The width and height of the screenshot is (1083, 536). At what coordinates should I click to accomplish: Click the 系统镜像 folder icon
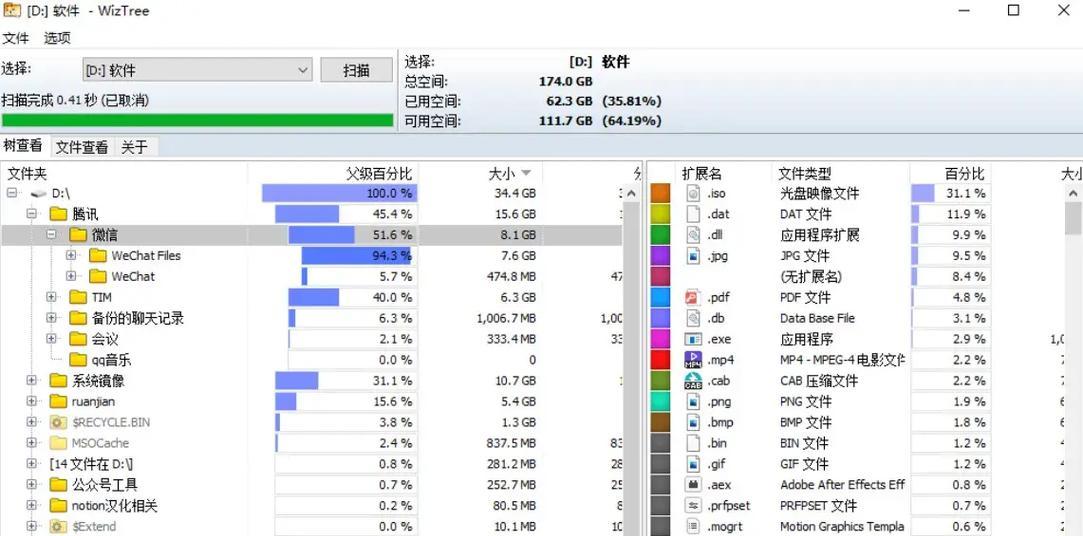click(x=58, y=381)
